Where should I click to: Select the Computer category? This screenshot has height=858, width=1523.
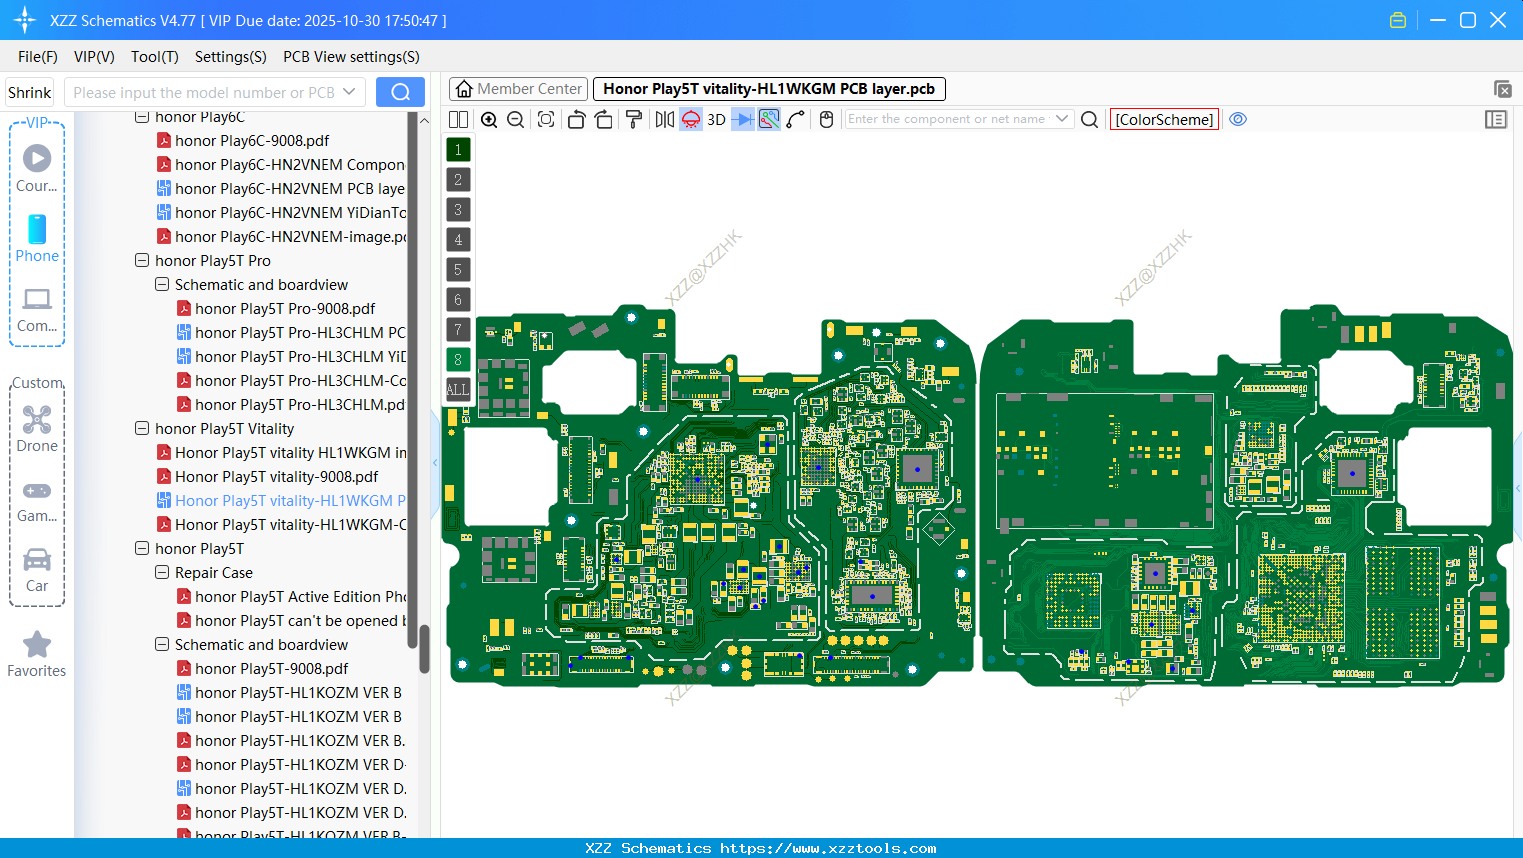point(37,309)
